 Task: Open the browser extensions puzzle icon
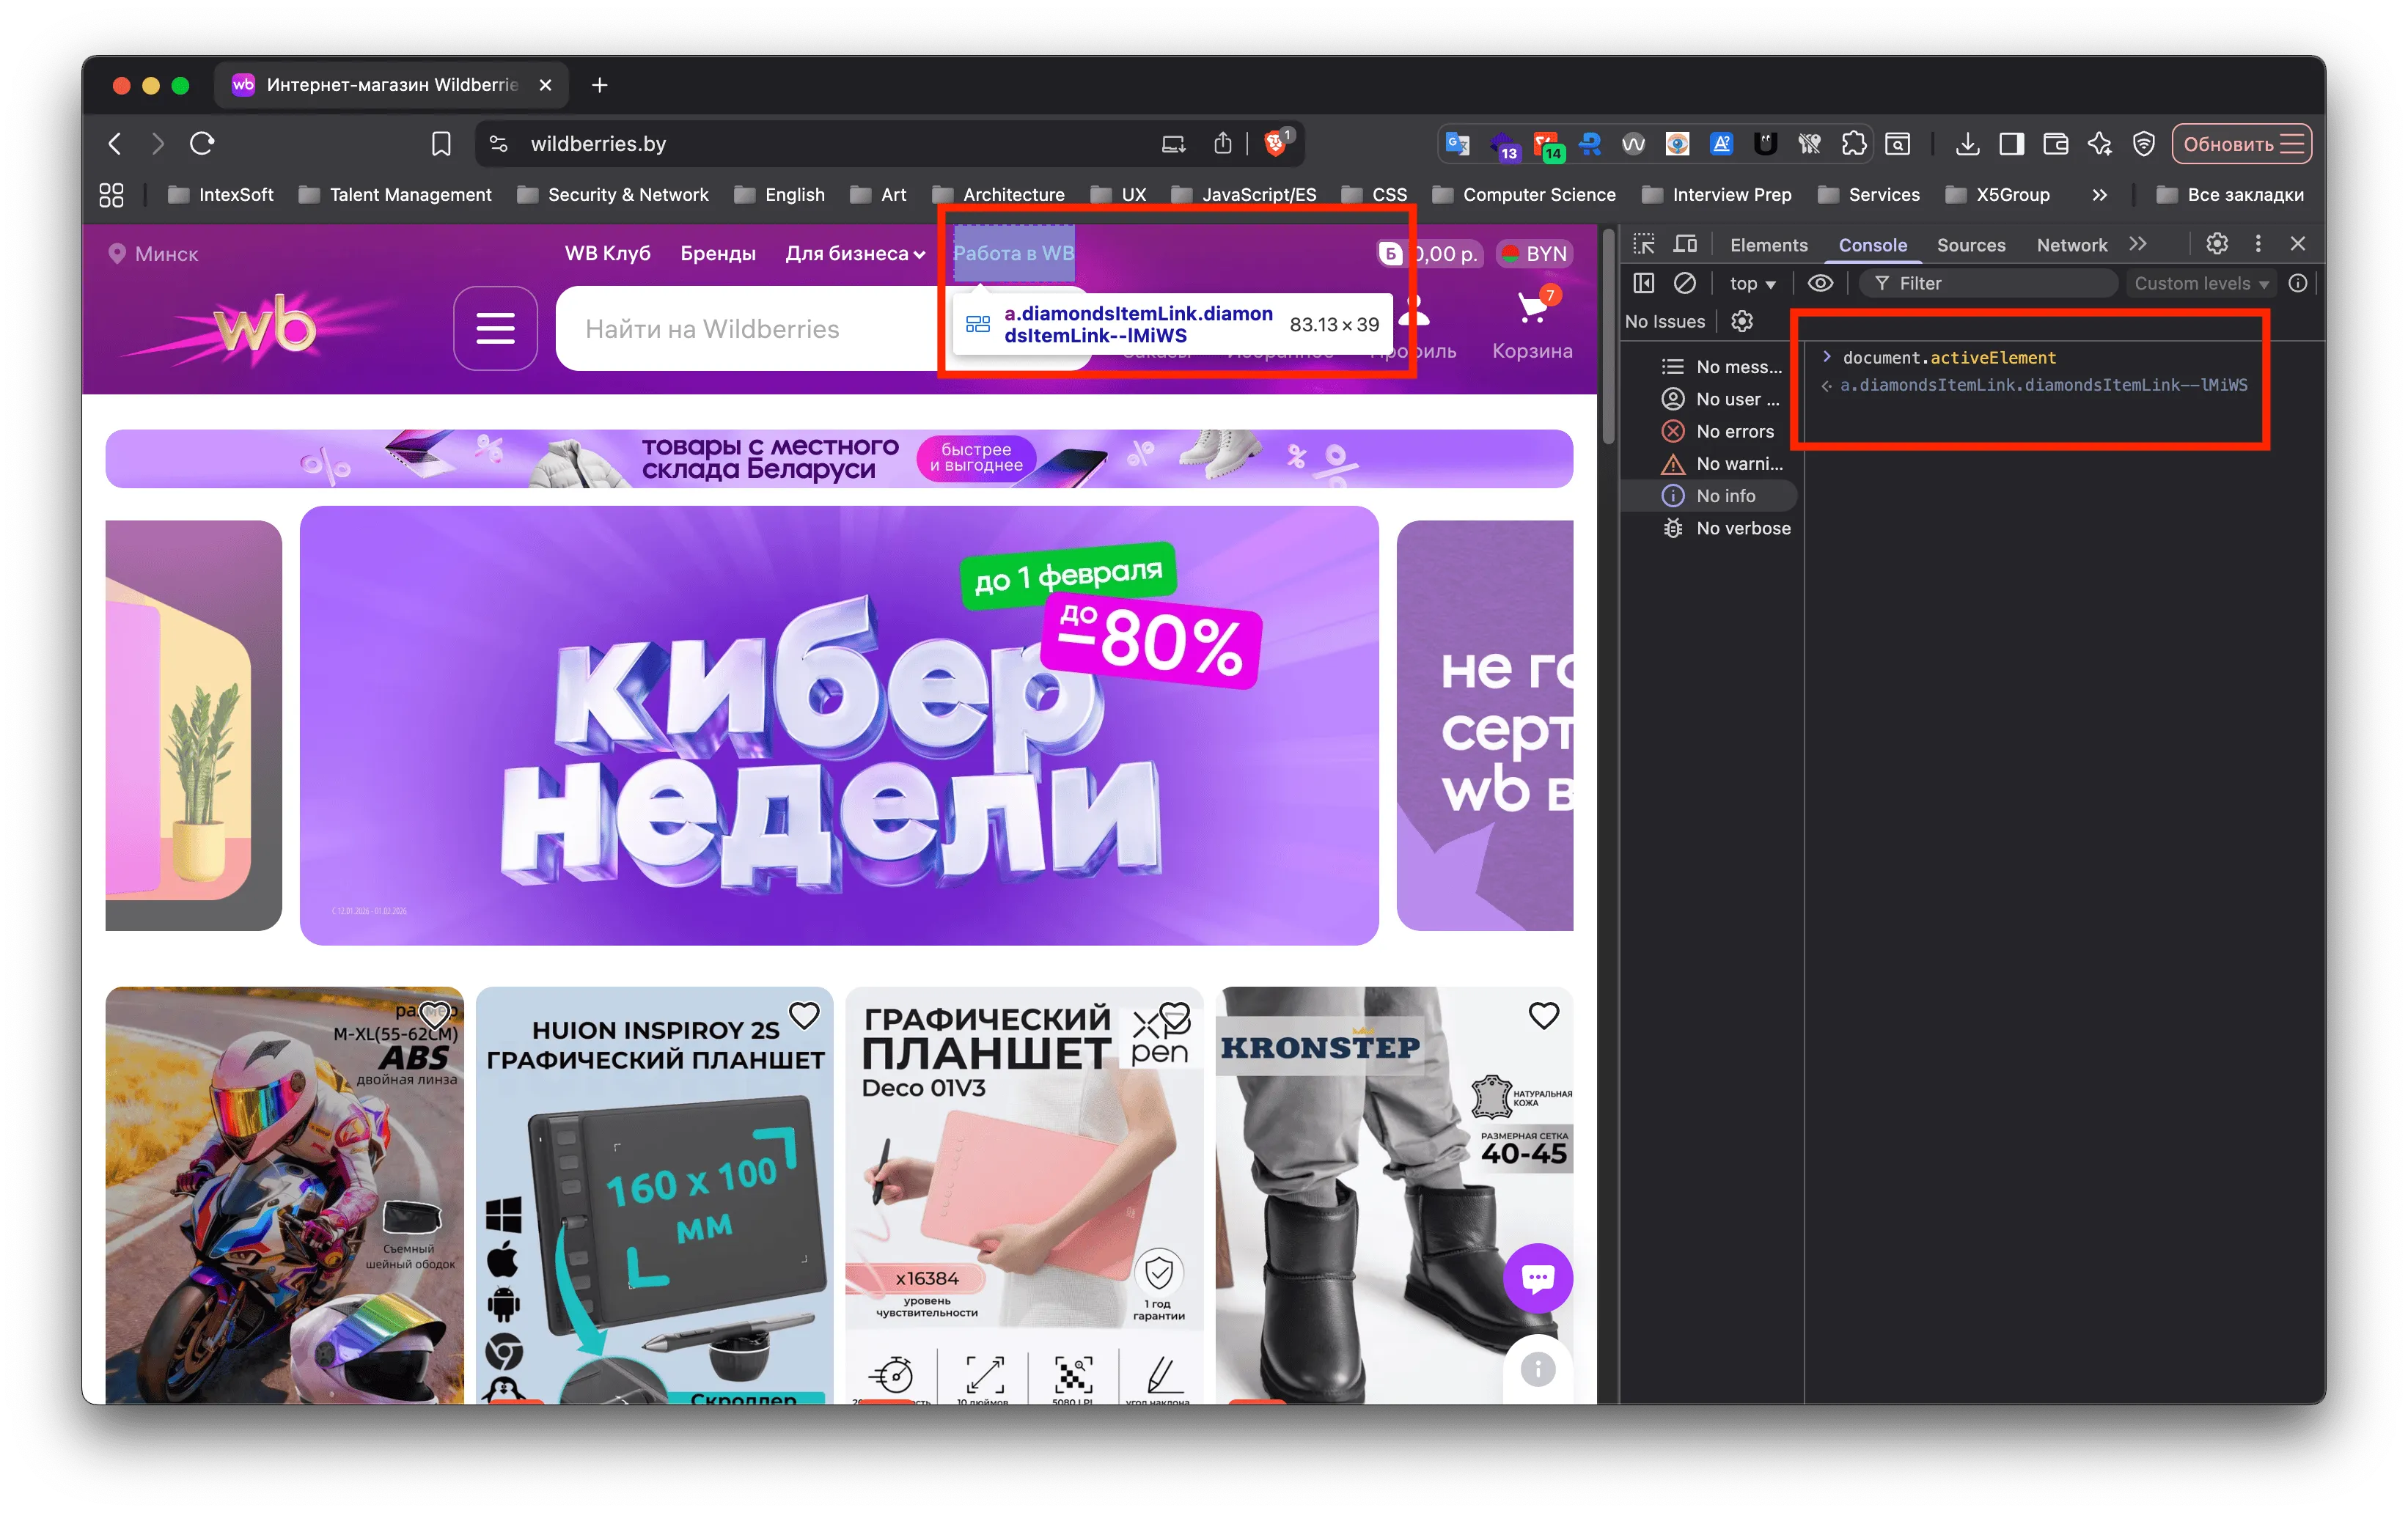(x=1853, y=143)
